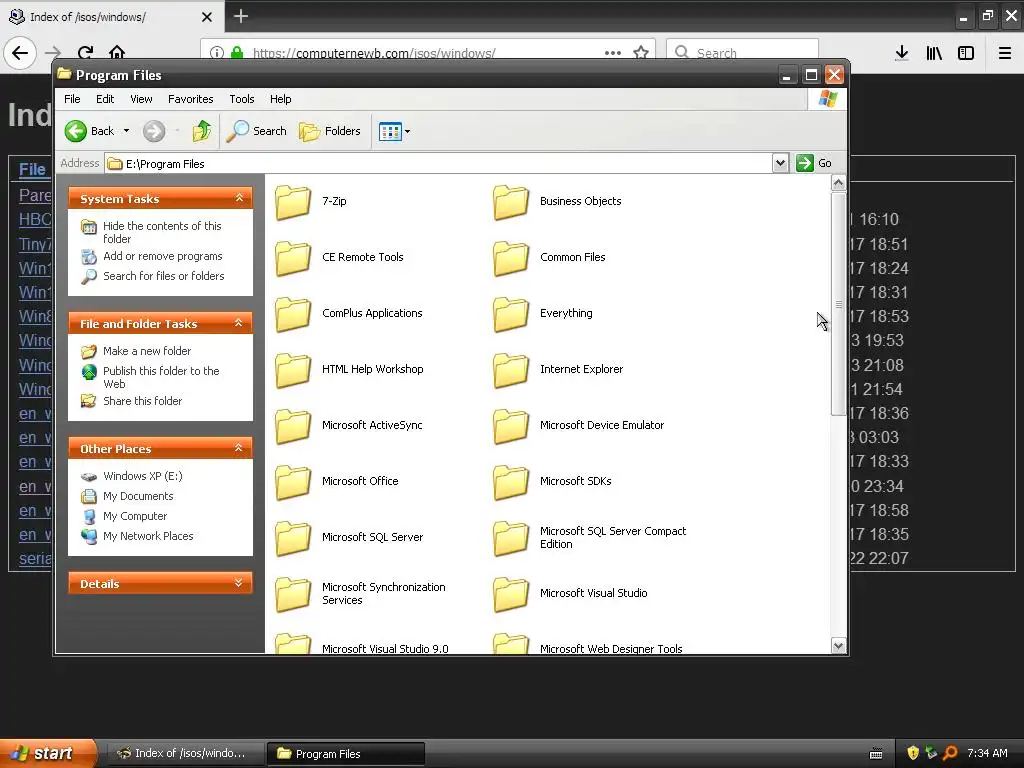This screenshot has width=1024, height=768.
Task: Select the Everything folder icon
Action: click(511, 314)
